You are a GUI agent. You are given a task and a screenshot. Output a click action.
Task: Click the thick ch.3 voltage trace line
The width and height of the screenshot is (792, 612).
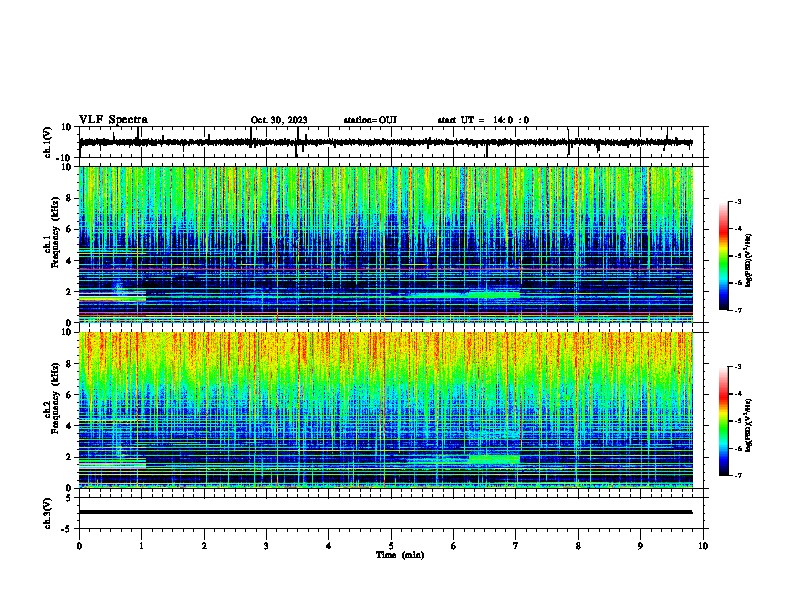385,512
